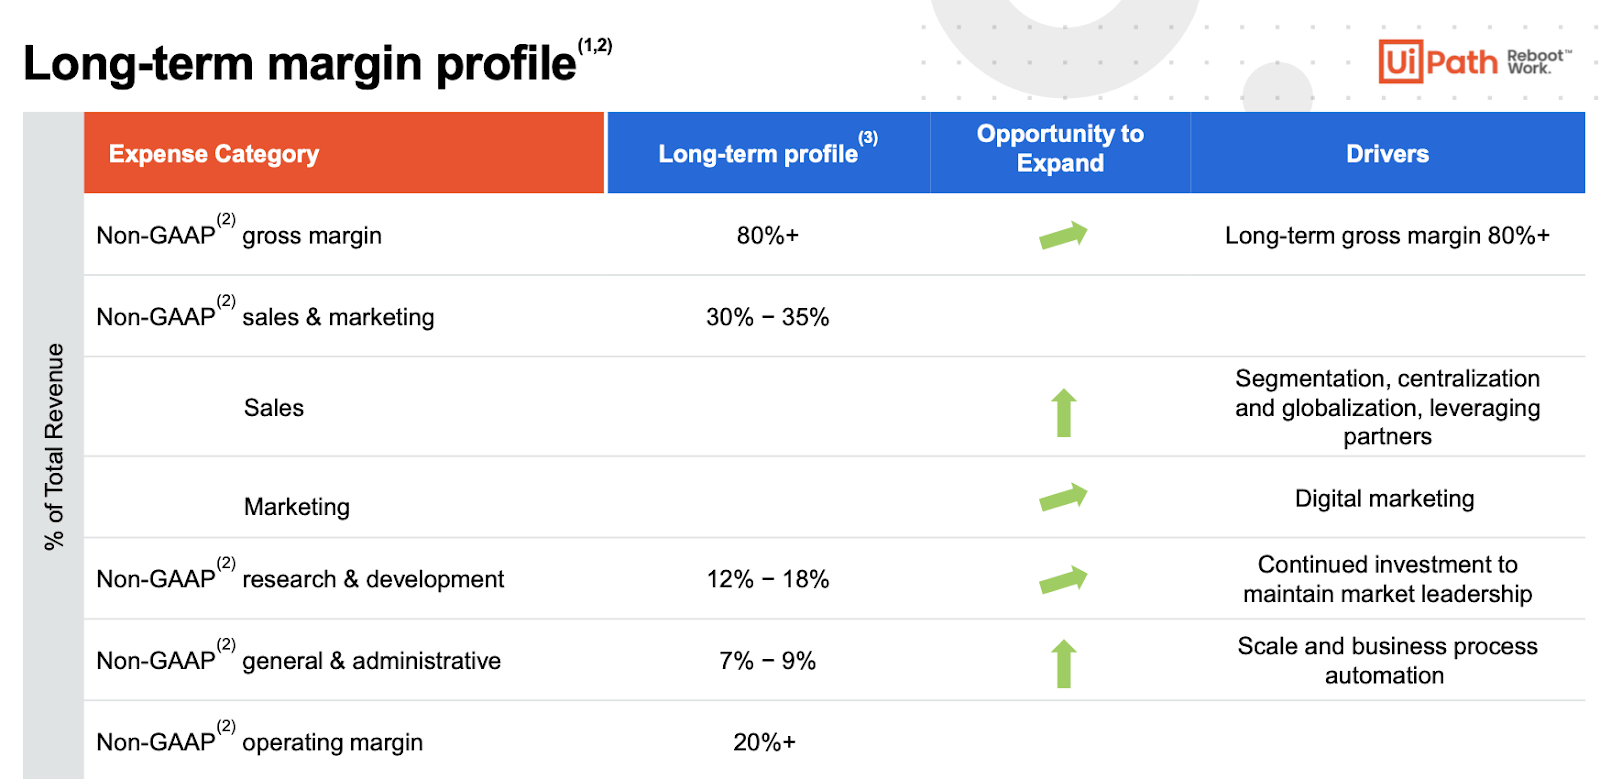1600x779 pixels.
Task: Click the 30% – 35% sales & marketing value
Action: tap(767, 317)
